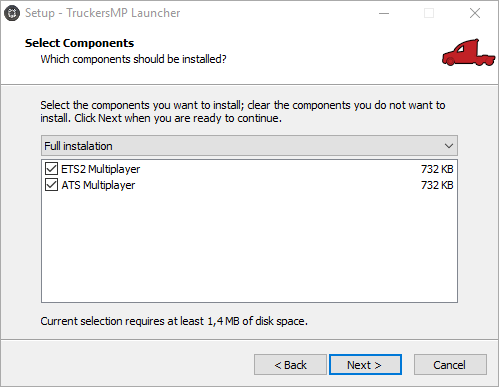Select the ETS2 Multiplayer label text
Image resolution: width=499 pixels, height=387 pixels.
click(x=101, y=169)
